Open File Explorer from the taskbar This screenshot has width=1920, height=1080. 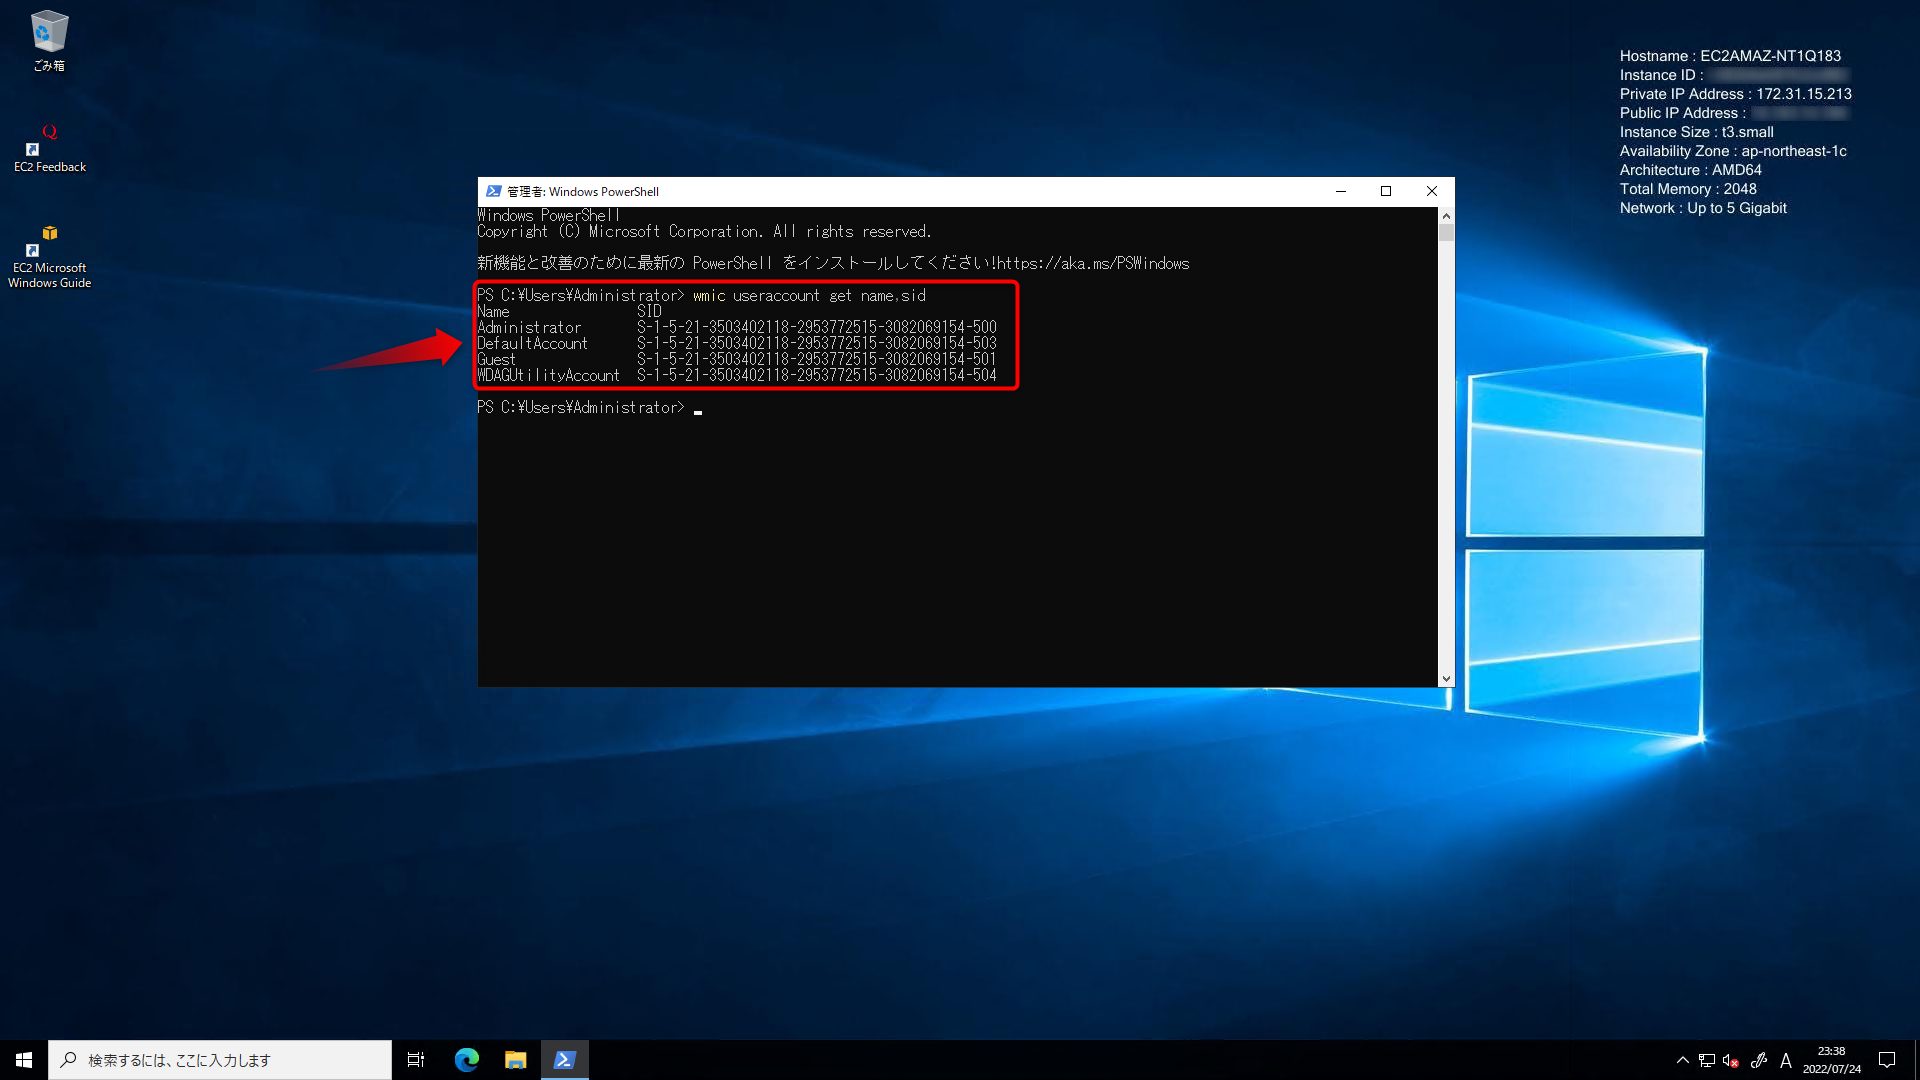tap(516, 1059)
